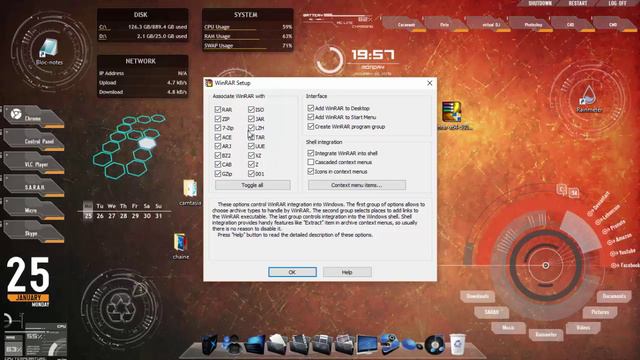Click the RESTART button at top right
Image resolution: width=640 pixels, height=360 pixels.
tap(578, 3)
